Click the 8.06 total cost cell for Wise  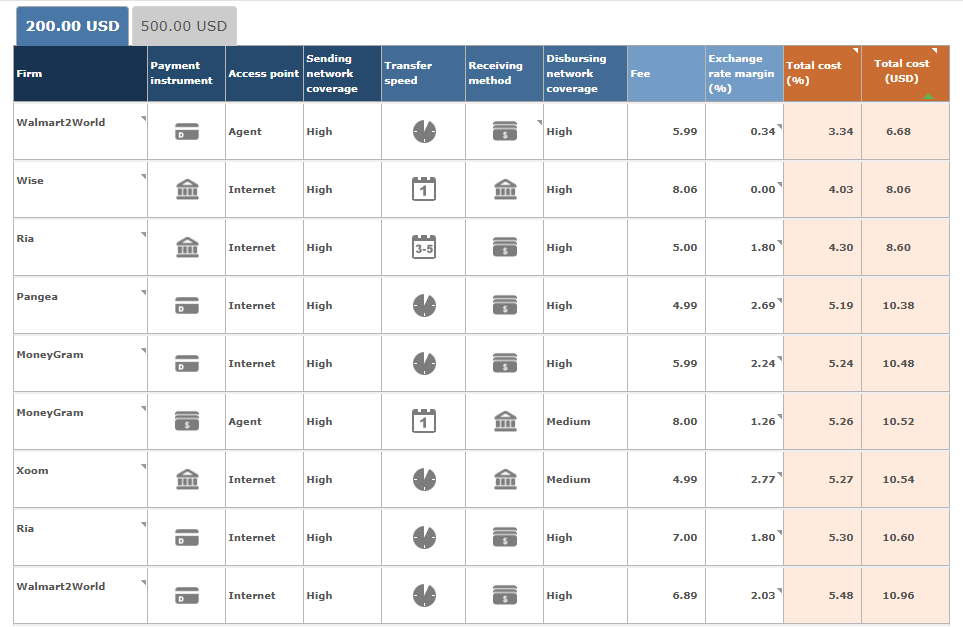pyautogui.click(x=898, y=189)
